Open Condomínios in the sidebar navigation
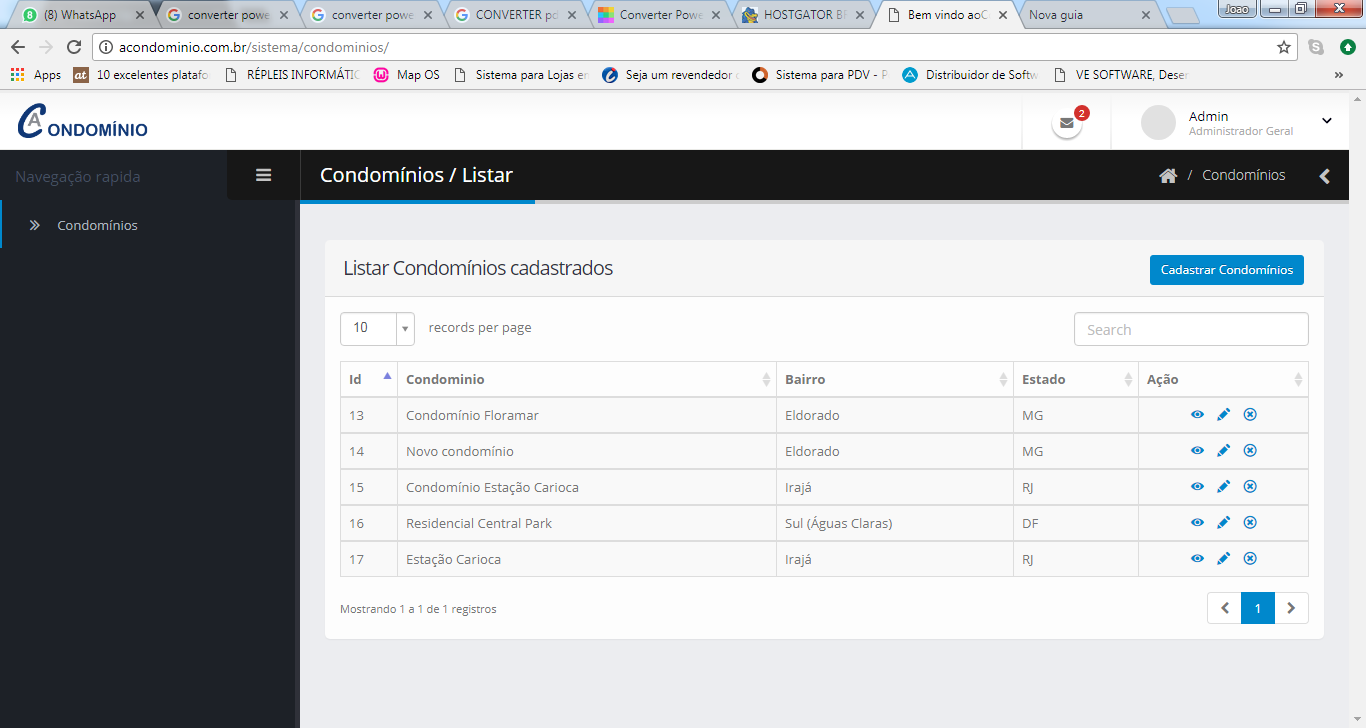 click(150, 225)
